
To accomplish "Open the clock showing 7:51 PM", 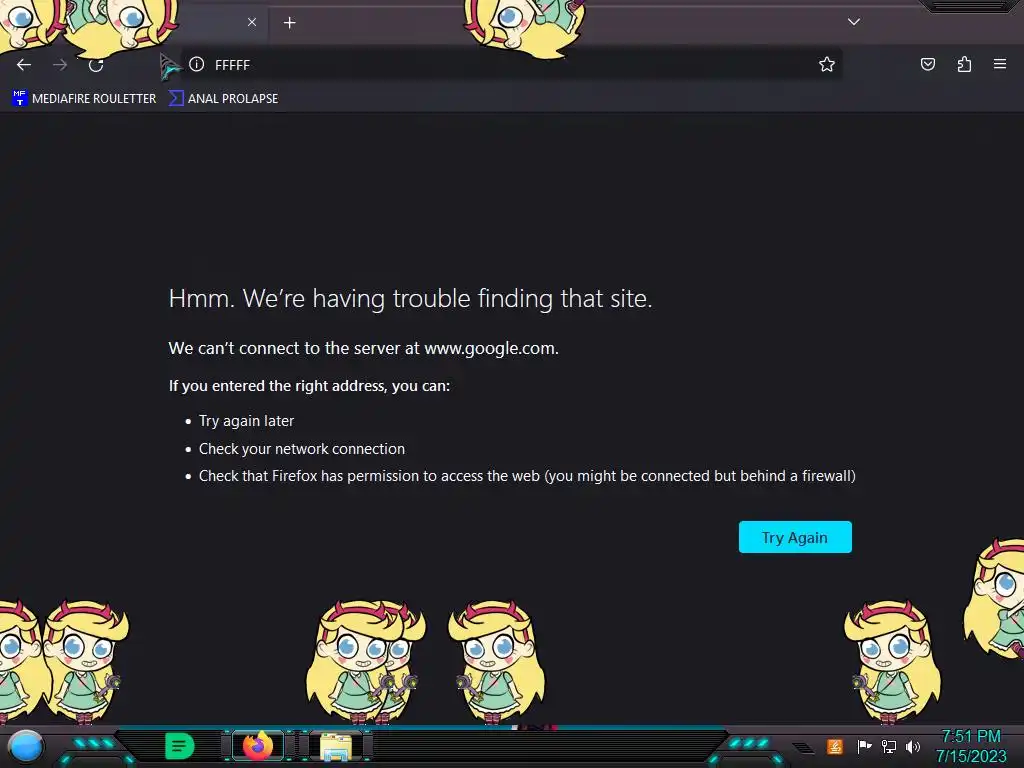I will coord(971,746).
